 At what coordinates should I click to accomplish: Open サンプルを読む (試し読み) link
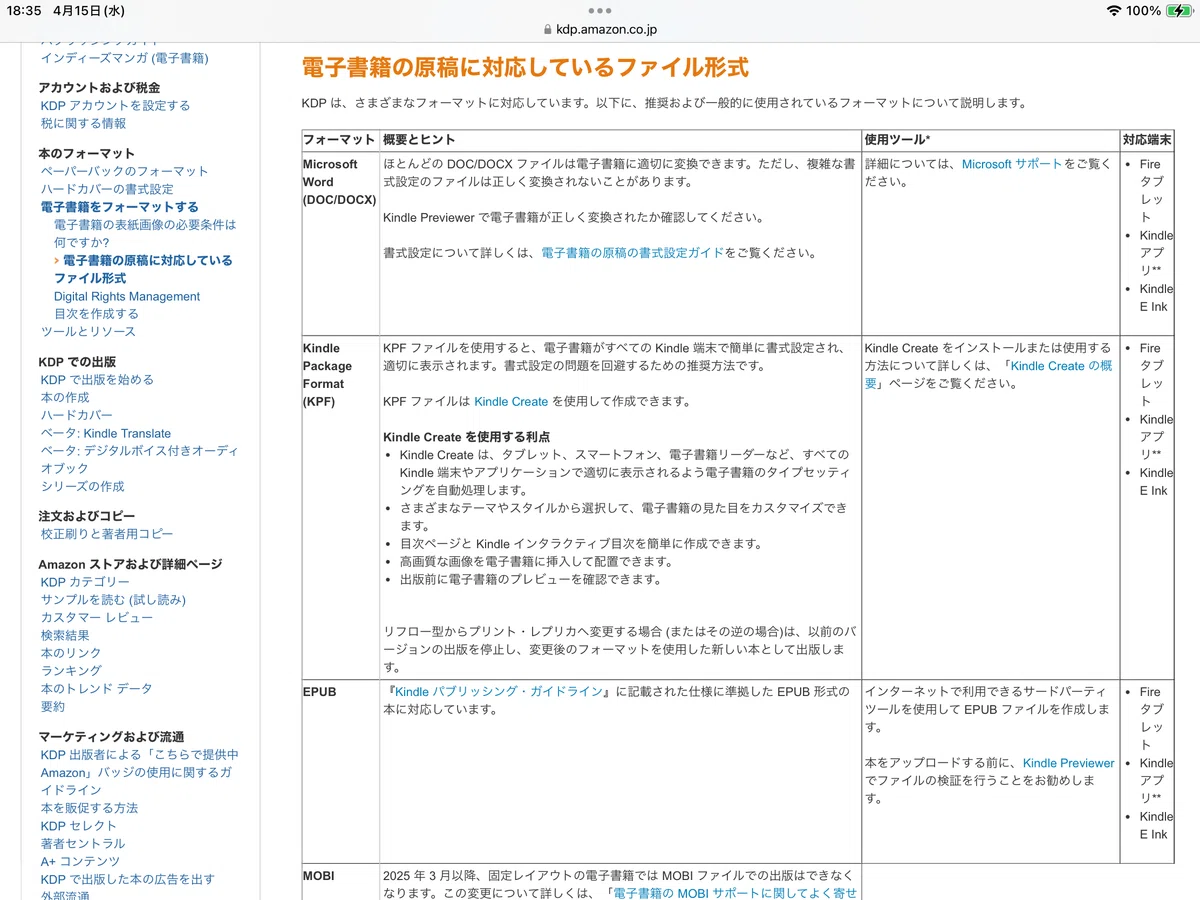(113, 600)
